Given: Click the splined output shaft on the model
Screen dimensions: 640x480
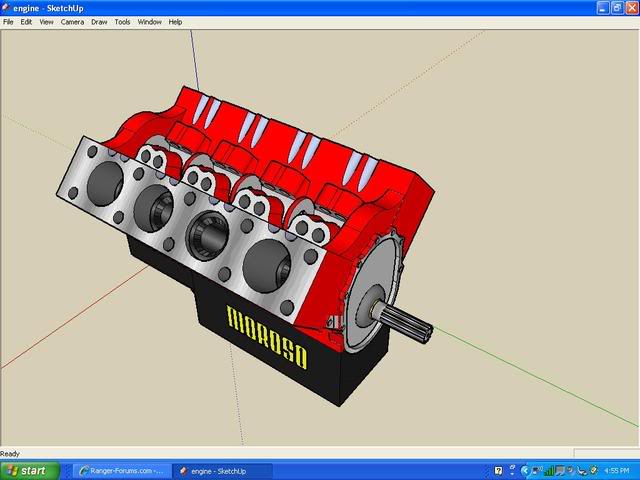Looking at the screenshot, I should (404, 320).
